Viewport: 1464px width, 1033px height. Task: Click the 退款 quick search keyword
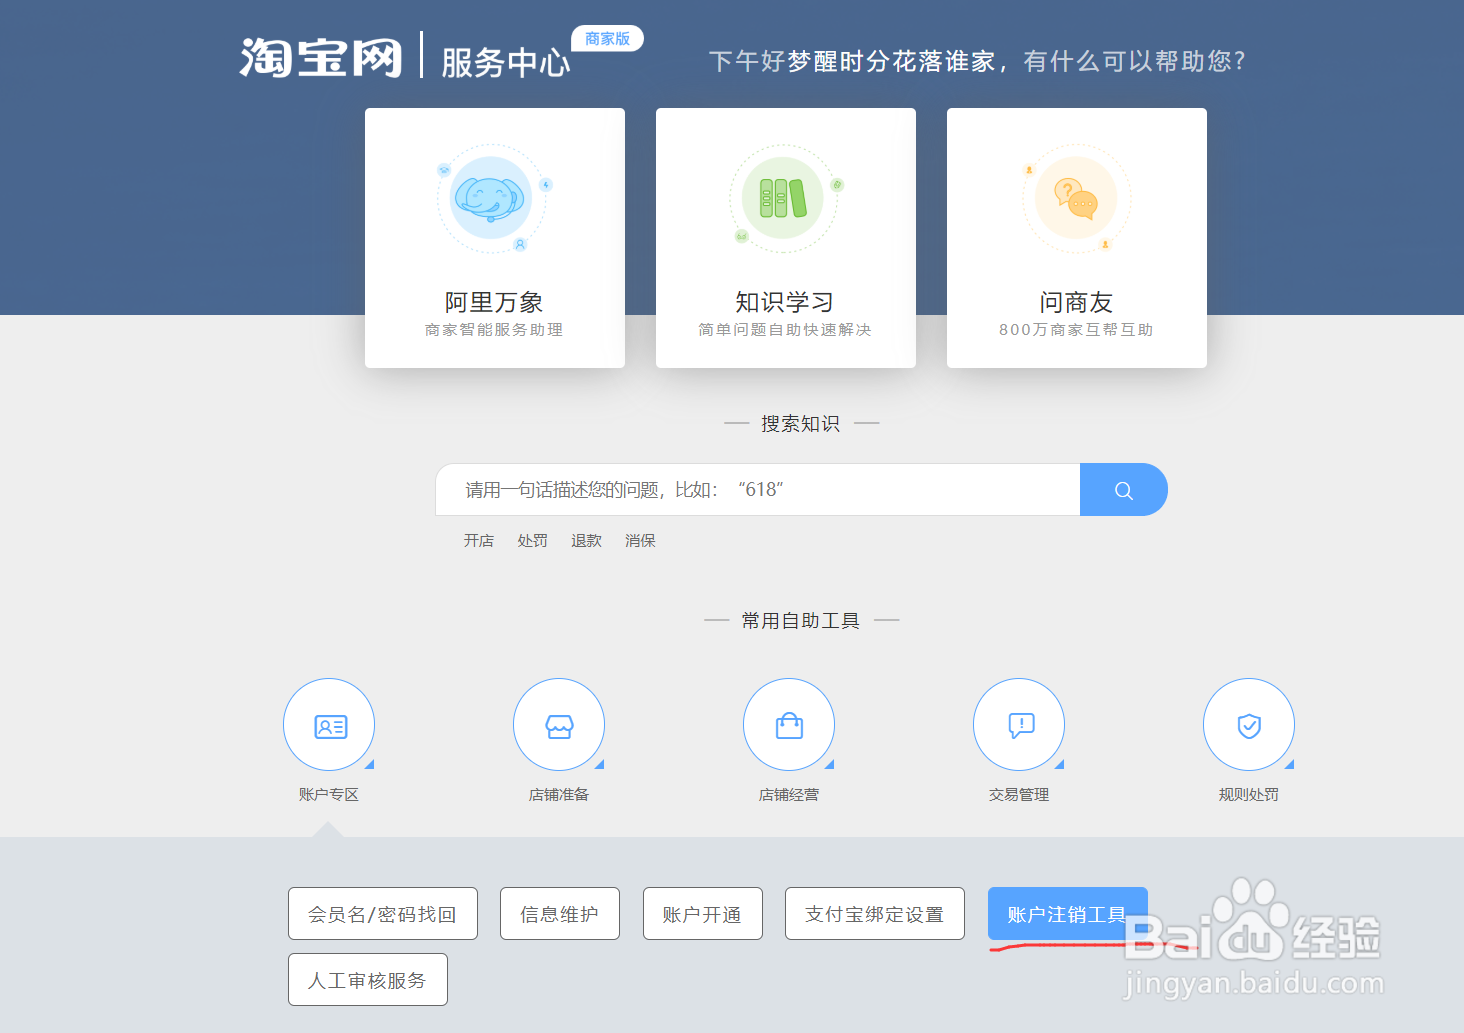587,541
